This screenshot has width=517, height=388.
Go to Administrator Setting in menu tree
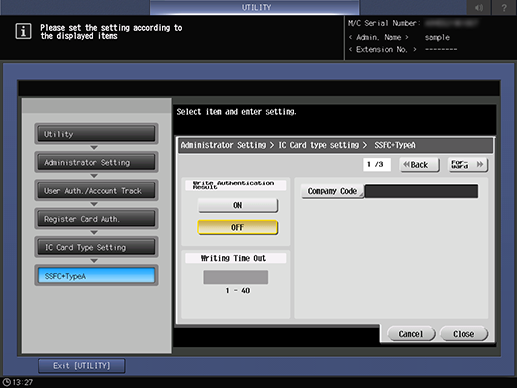[x=96, y=162]
